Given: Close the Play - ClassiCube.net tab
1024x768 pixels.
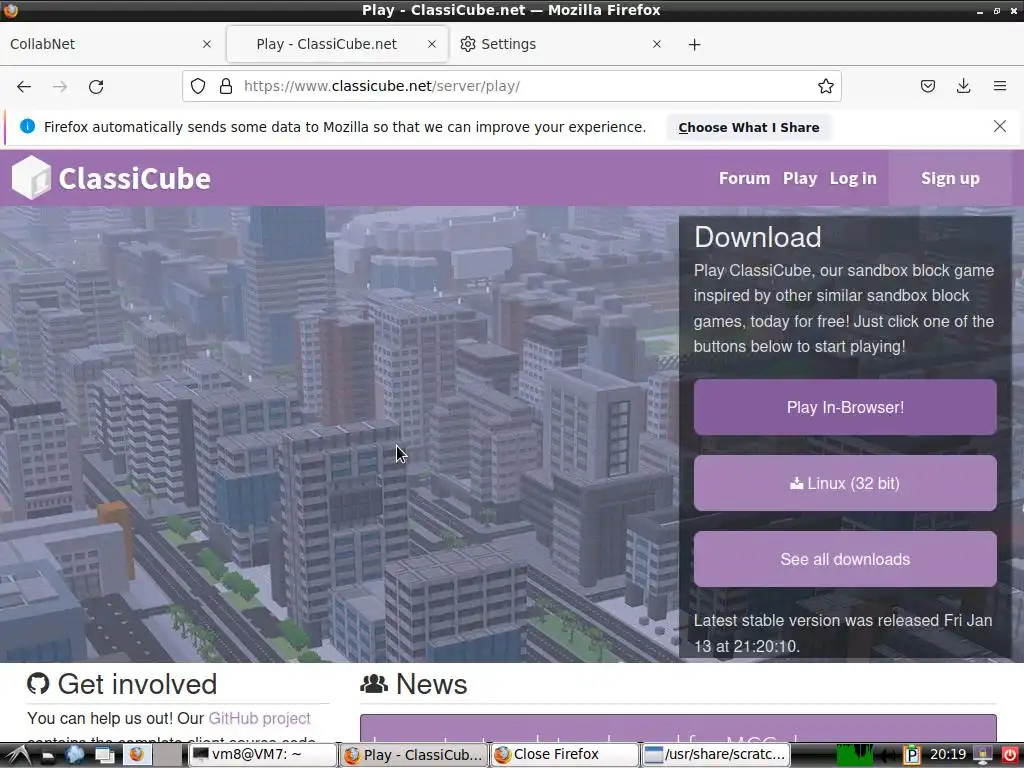Looking at the screenshot, I should point(432,44).
